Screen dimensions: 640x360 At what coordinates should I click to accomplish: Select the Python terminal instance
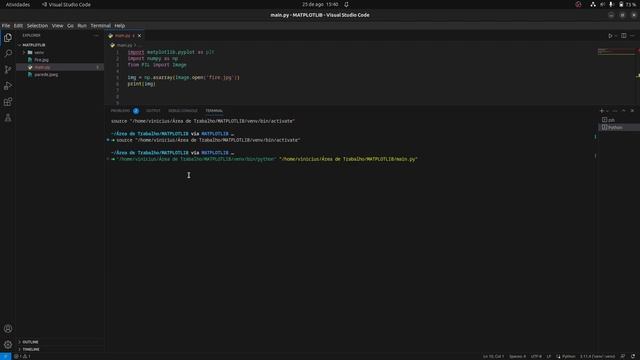[x=618, y=127]
